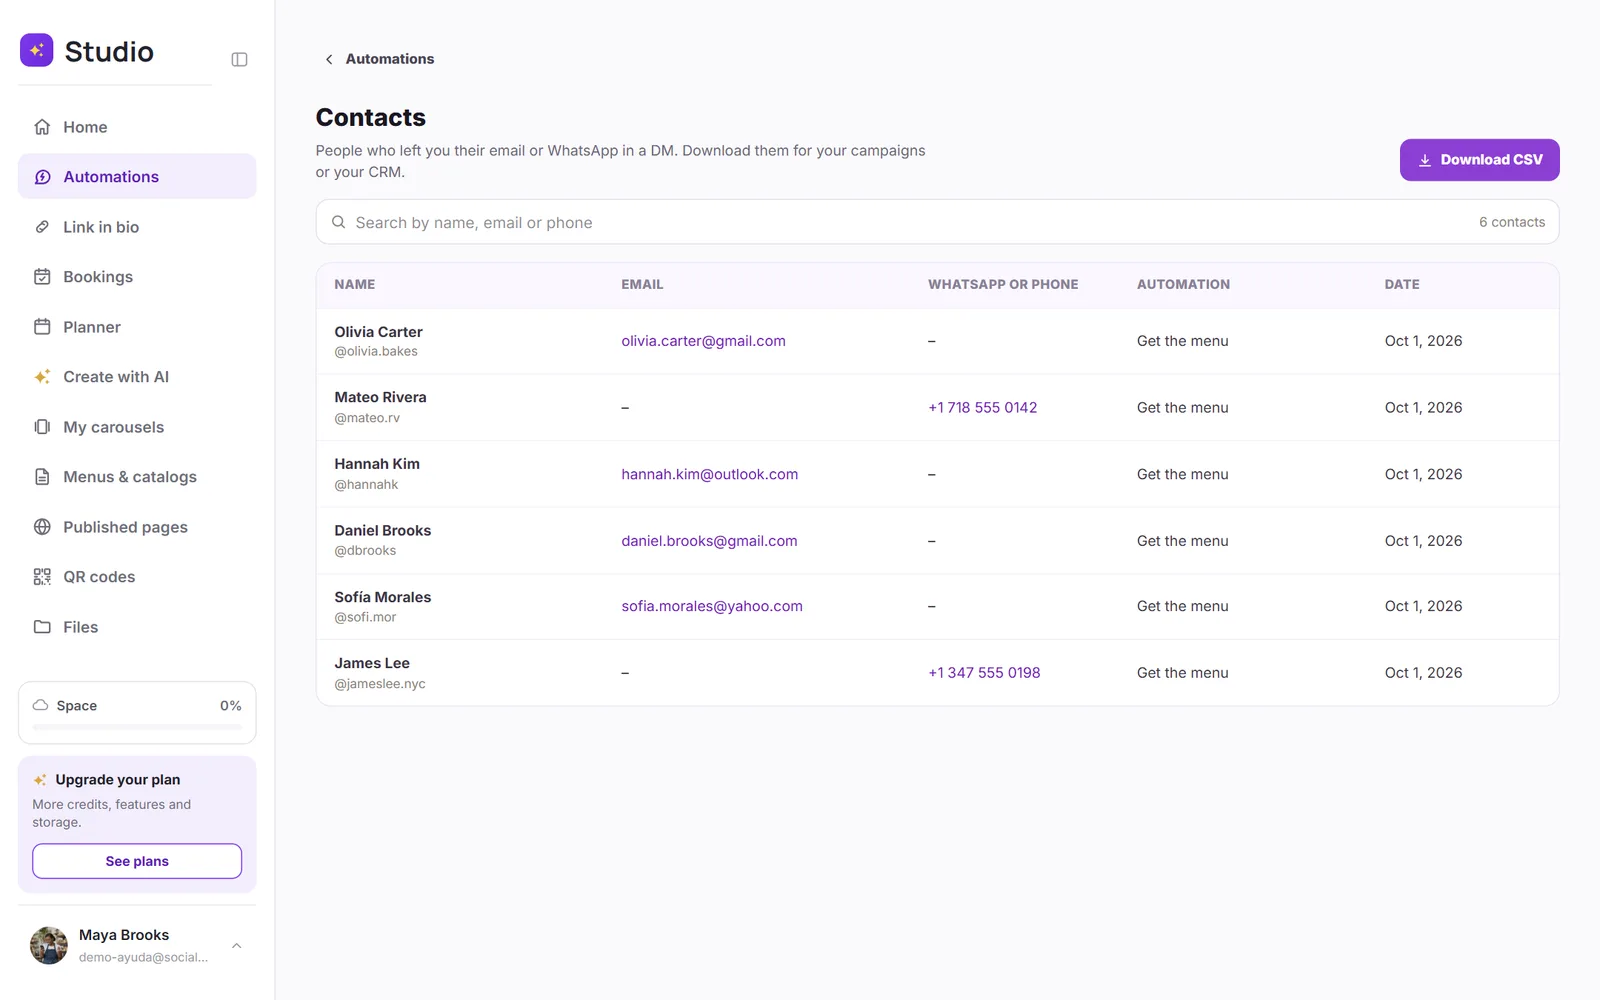Open sofia.morales@yahoo.com email link
Viewport: 1600px width, 1000px height.
pos(711,606)
